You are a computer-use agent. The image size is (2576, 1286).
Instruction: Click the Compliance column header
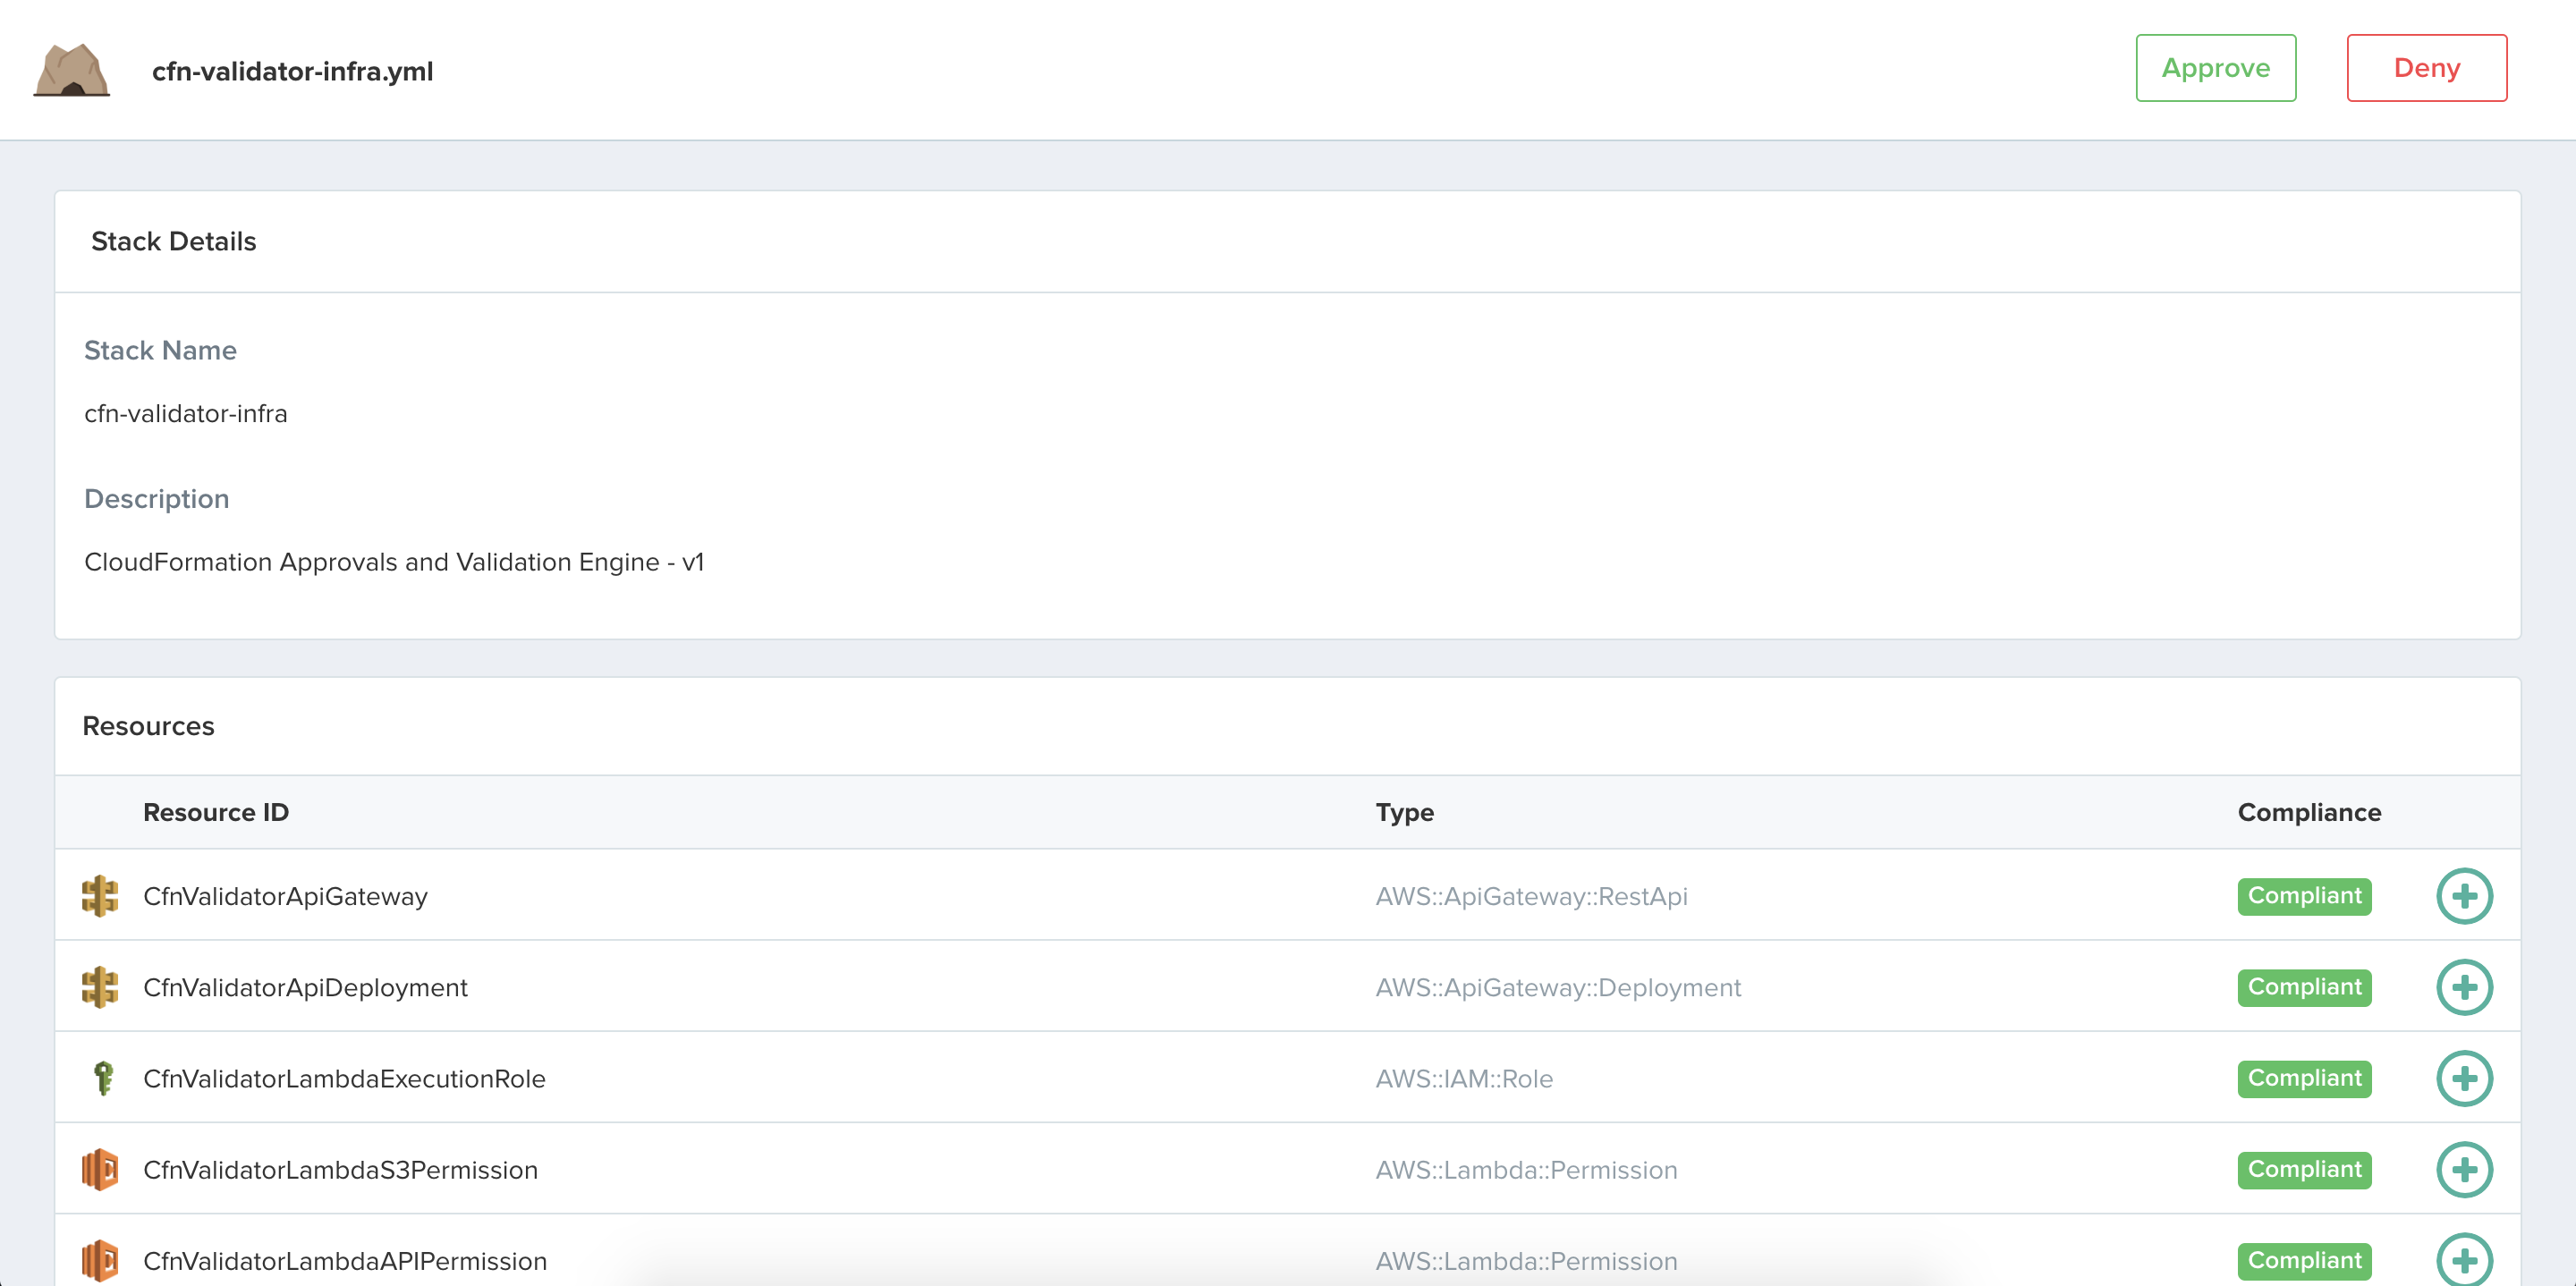tap(2308, 812)
